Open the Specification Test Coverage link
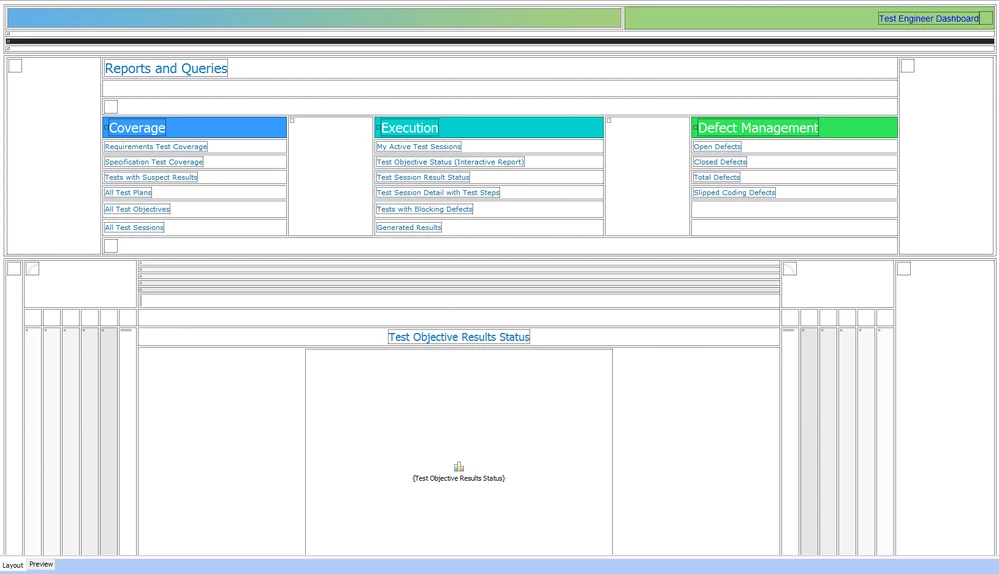The height and width of the screenshot is (574, 999). 154,162
